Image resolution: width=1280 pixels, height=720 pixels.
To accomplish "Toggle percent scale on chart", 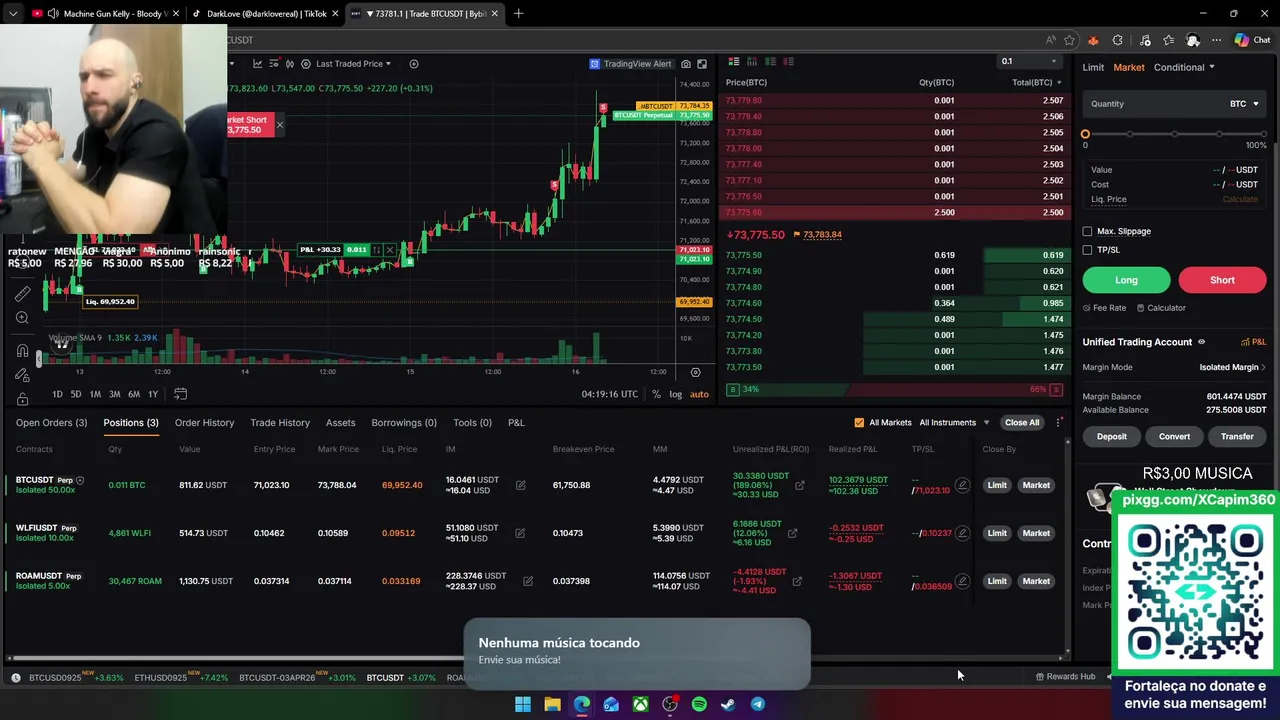I will [656, 394].
